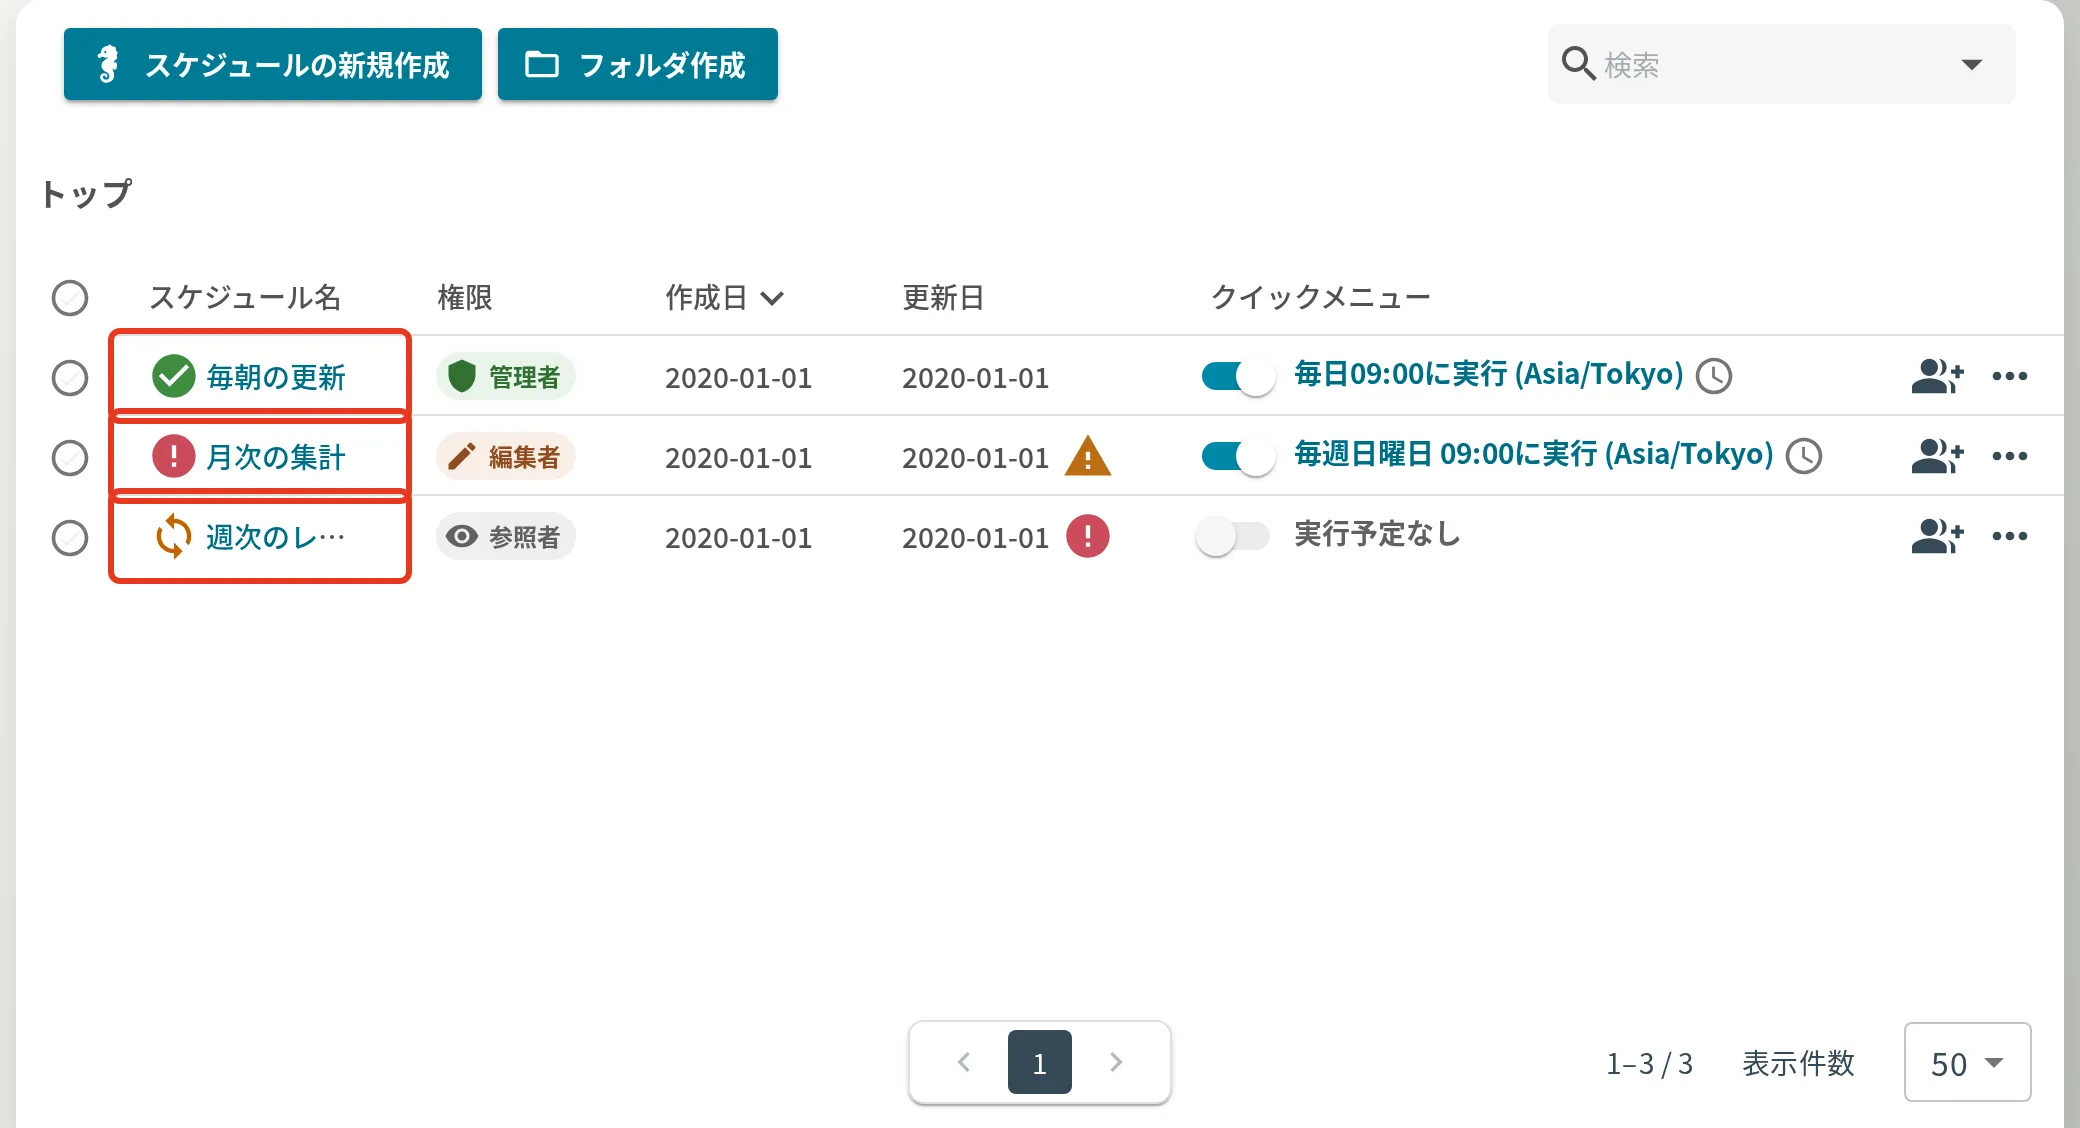Select the 月次の集計 row checkbox

pos(70,458)
